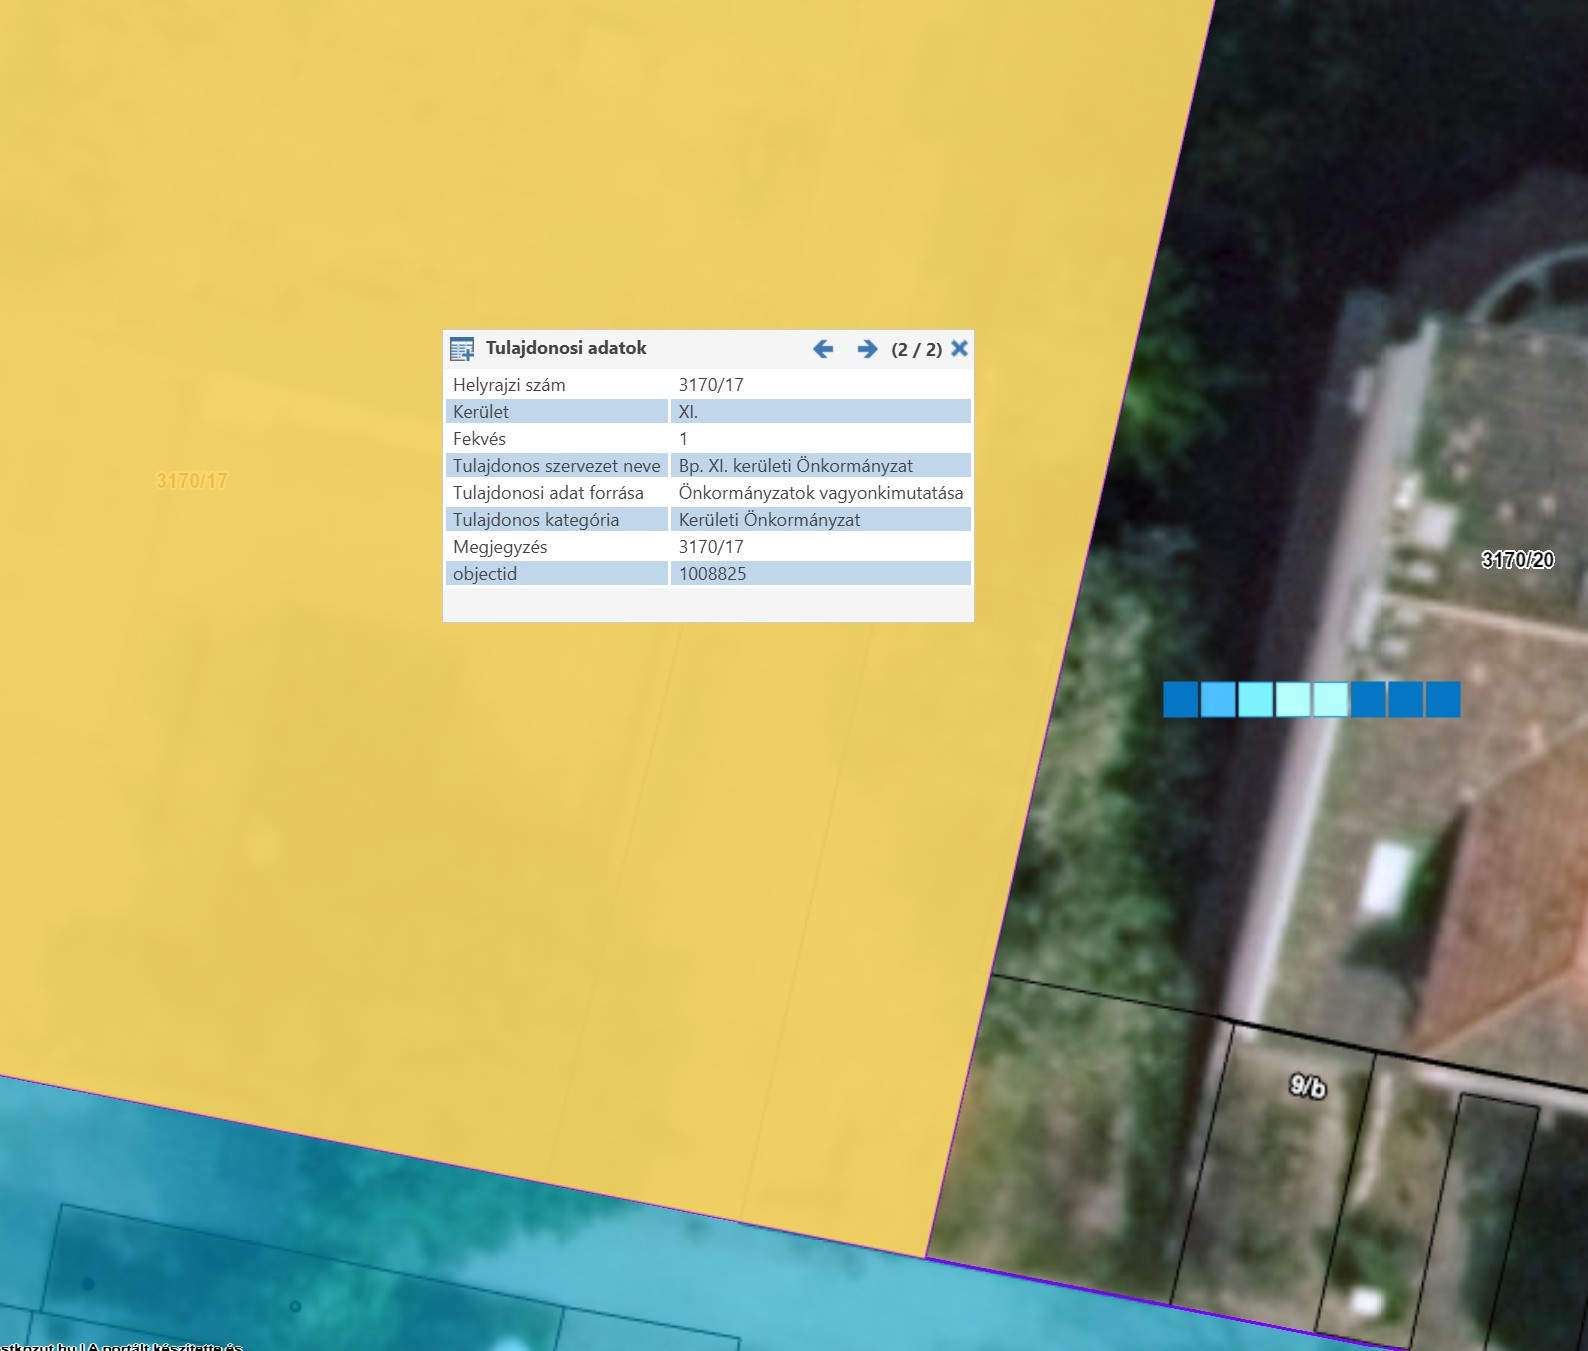The height and width of the screenshot is (1351, 1588).
Task: Go to the previous result in the popup
Action: tap(823, 349)
